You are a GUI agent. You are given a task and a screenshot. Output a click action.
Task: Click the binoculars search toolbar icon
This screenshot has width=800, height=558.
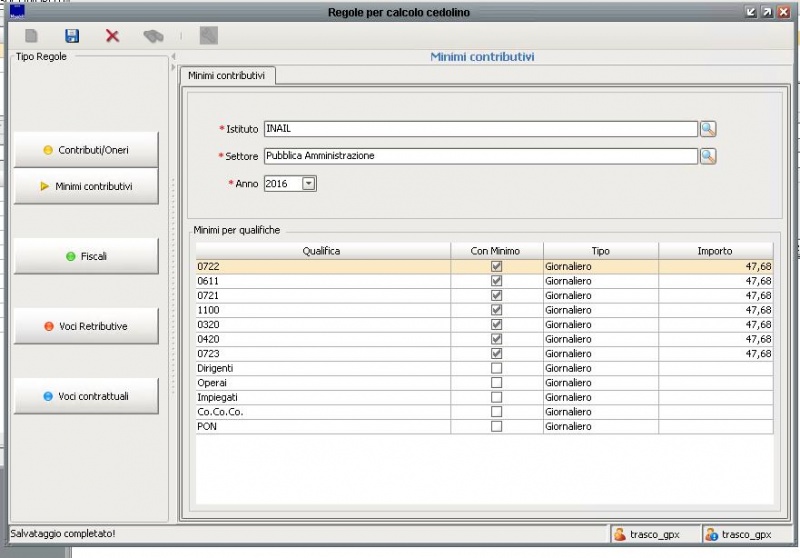click(152, 36)
